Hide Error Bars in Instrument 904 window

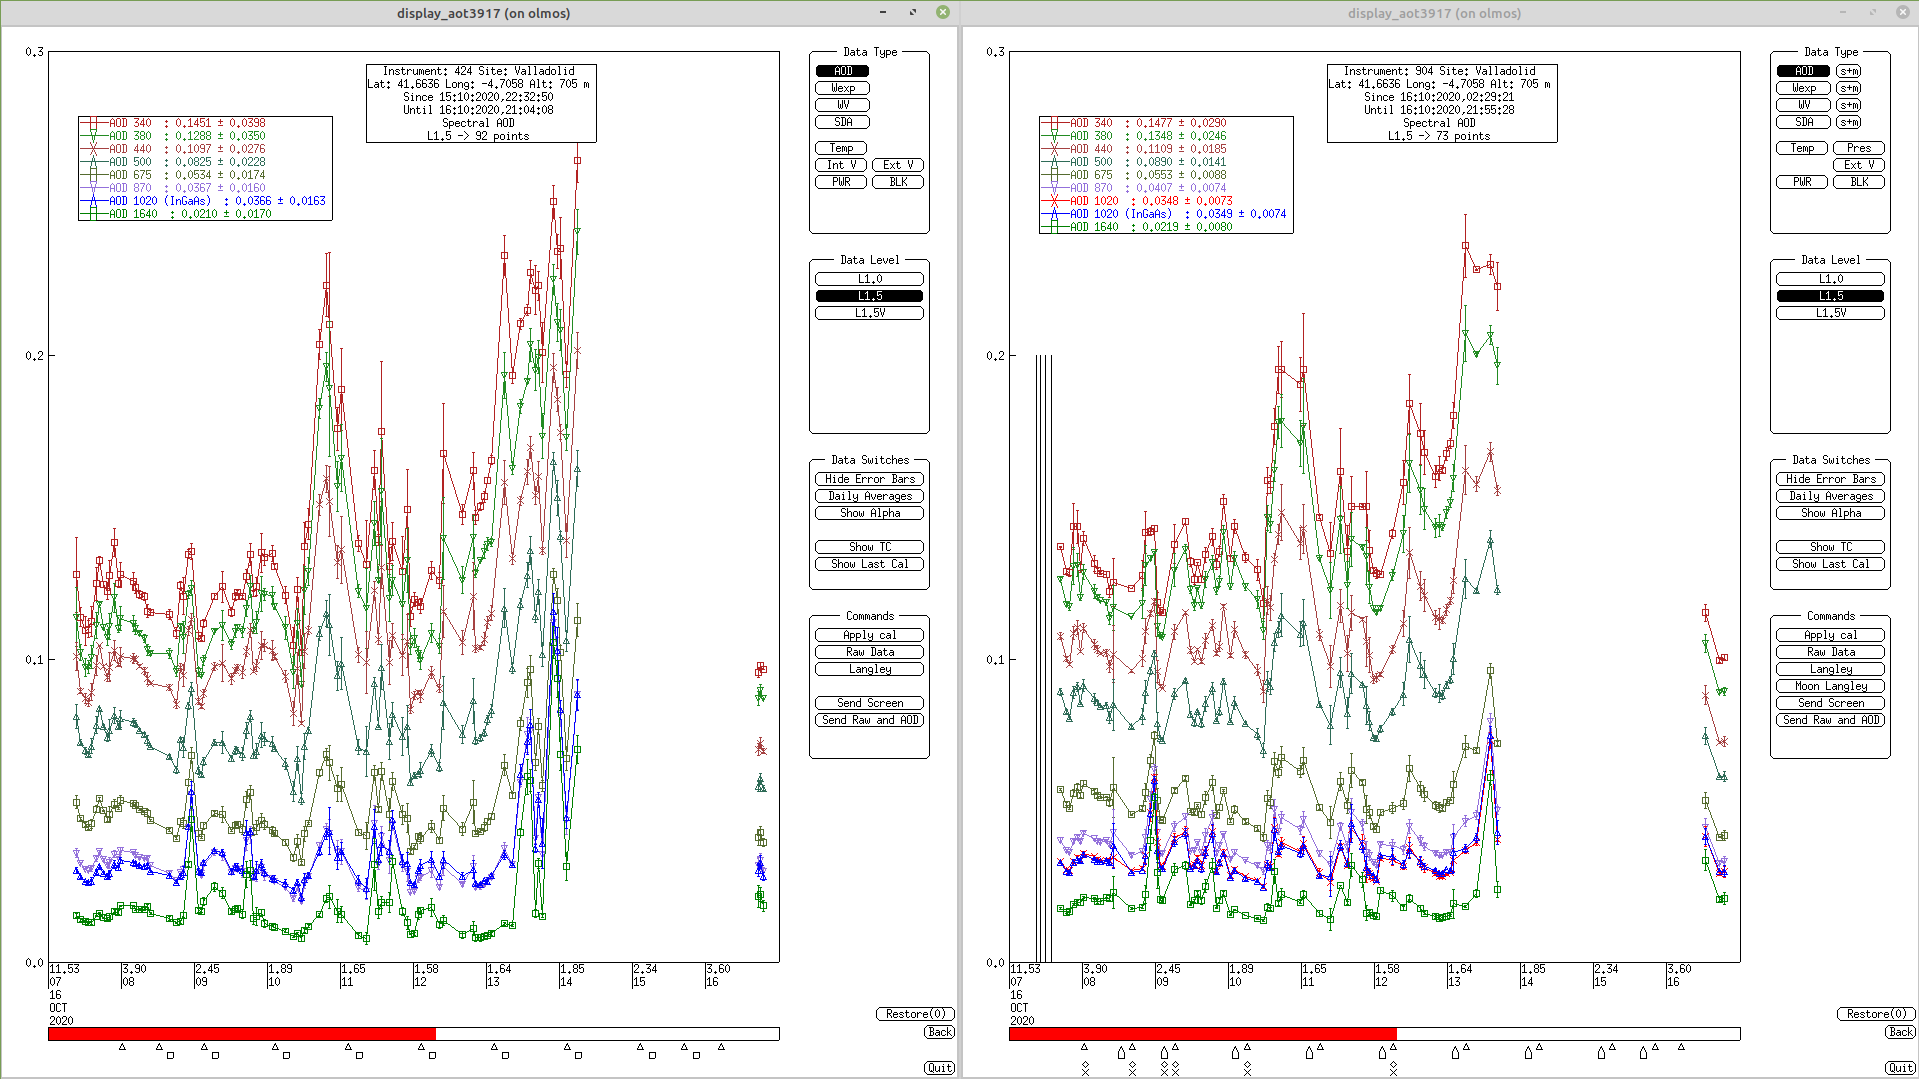pos(1830,479)
